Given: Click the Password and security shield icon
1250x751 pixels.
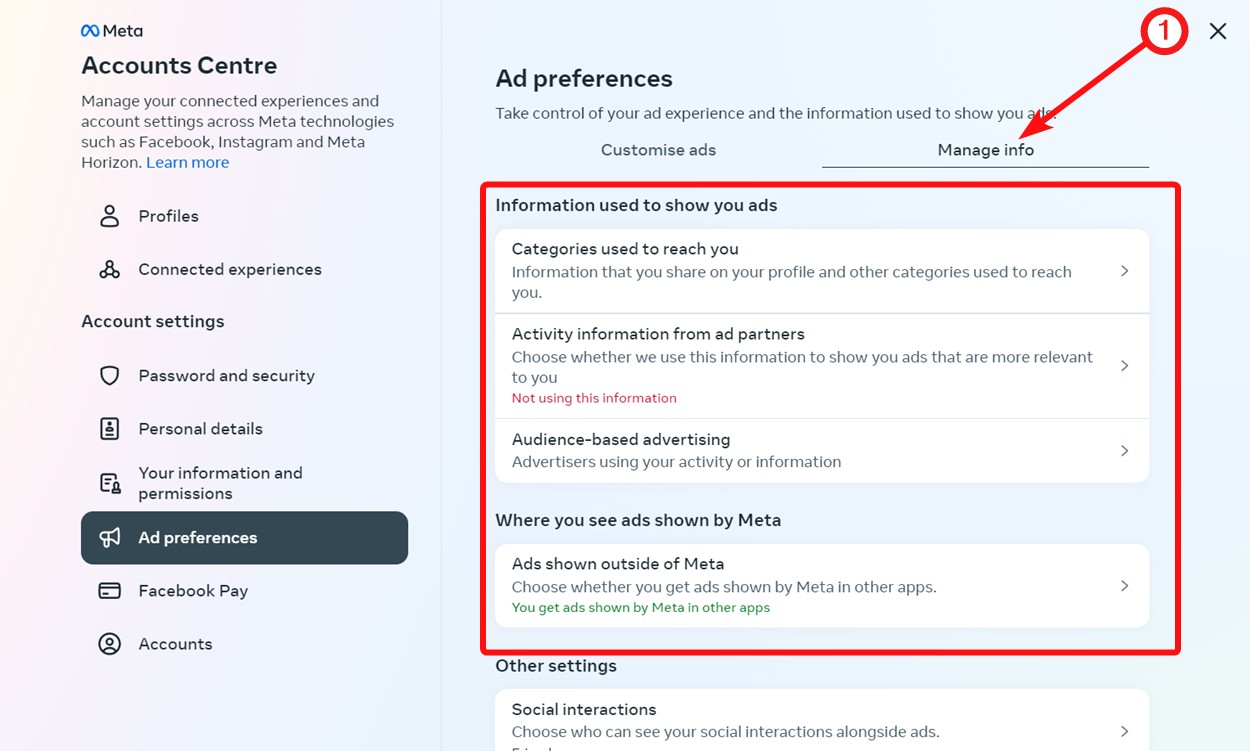Looking at the screenshot, I should (x=108, y=376).
